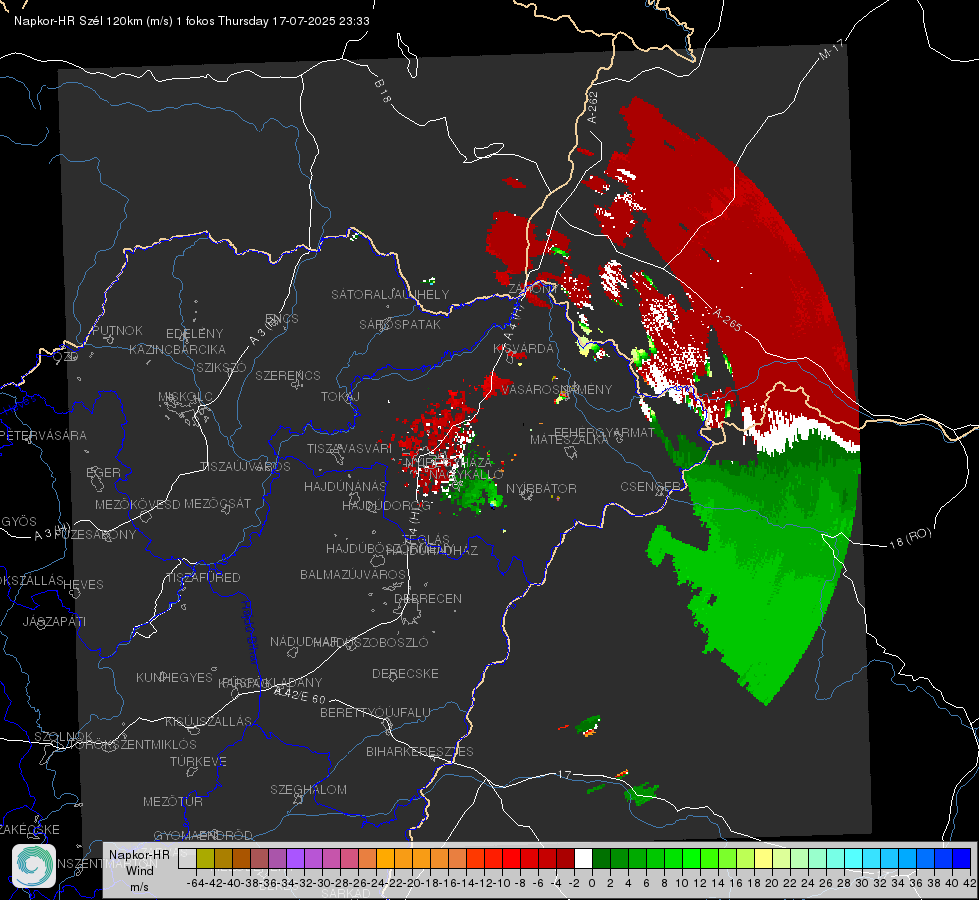Click the ÓZD town label
Viewport: 979px width, 900px height.
pyautogui.click(x=66, y=357)
